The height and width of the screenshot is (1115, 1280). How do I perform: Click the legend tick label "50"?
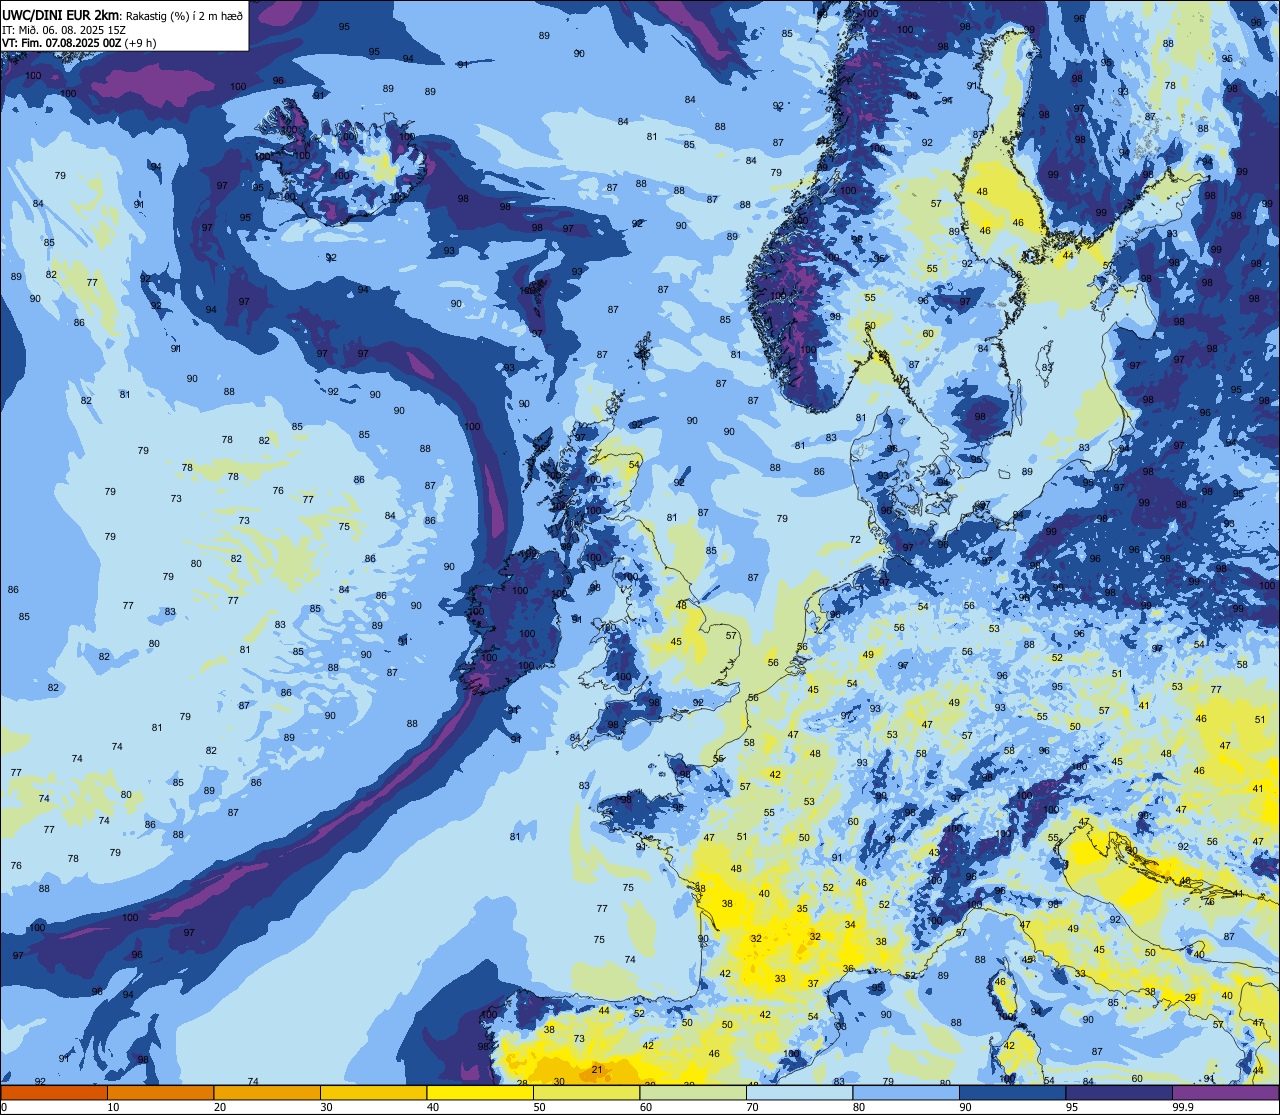point(539,1107)
